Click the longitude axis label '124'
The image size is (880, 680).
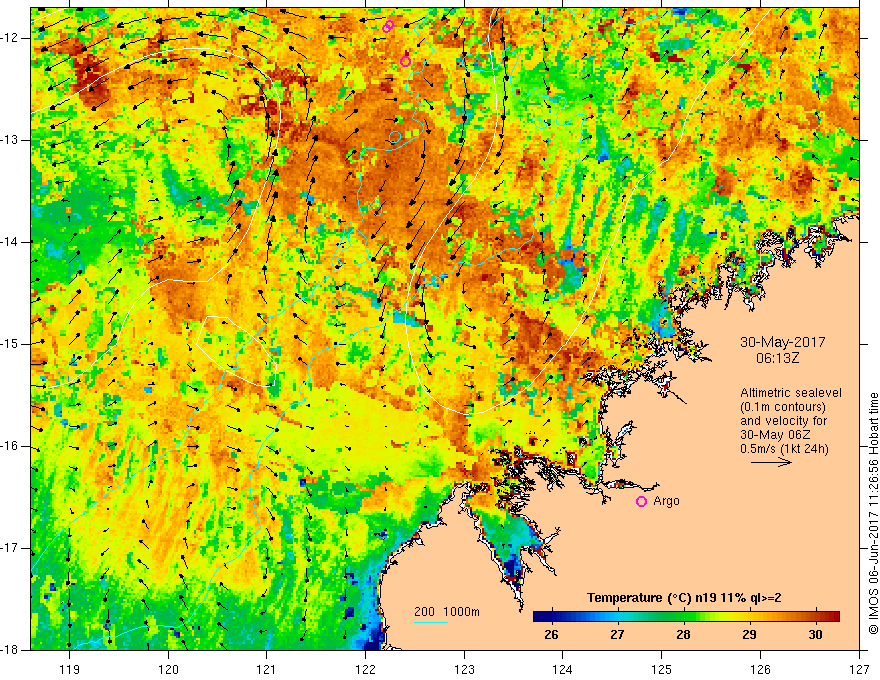[x=563, y=669]
